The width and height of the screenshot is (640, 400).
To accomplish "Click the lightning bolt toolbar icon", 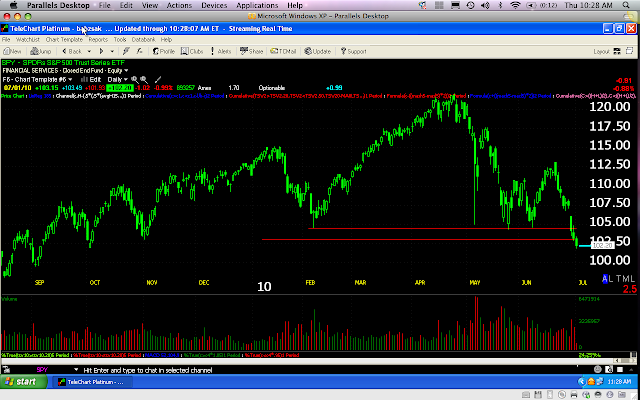I will click(x=126, y=51).
